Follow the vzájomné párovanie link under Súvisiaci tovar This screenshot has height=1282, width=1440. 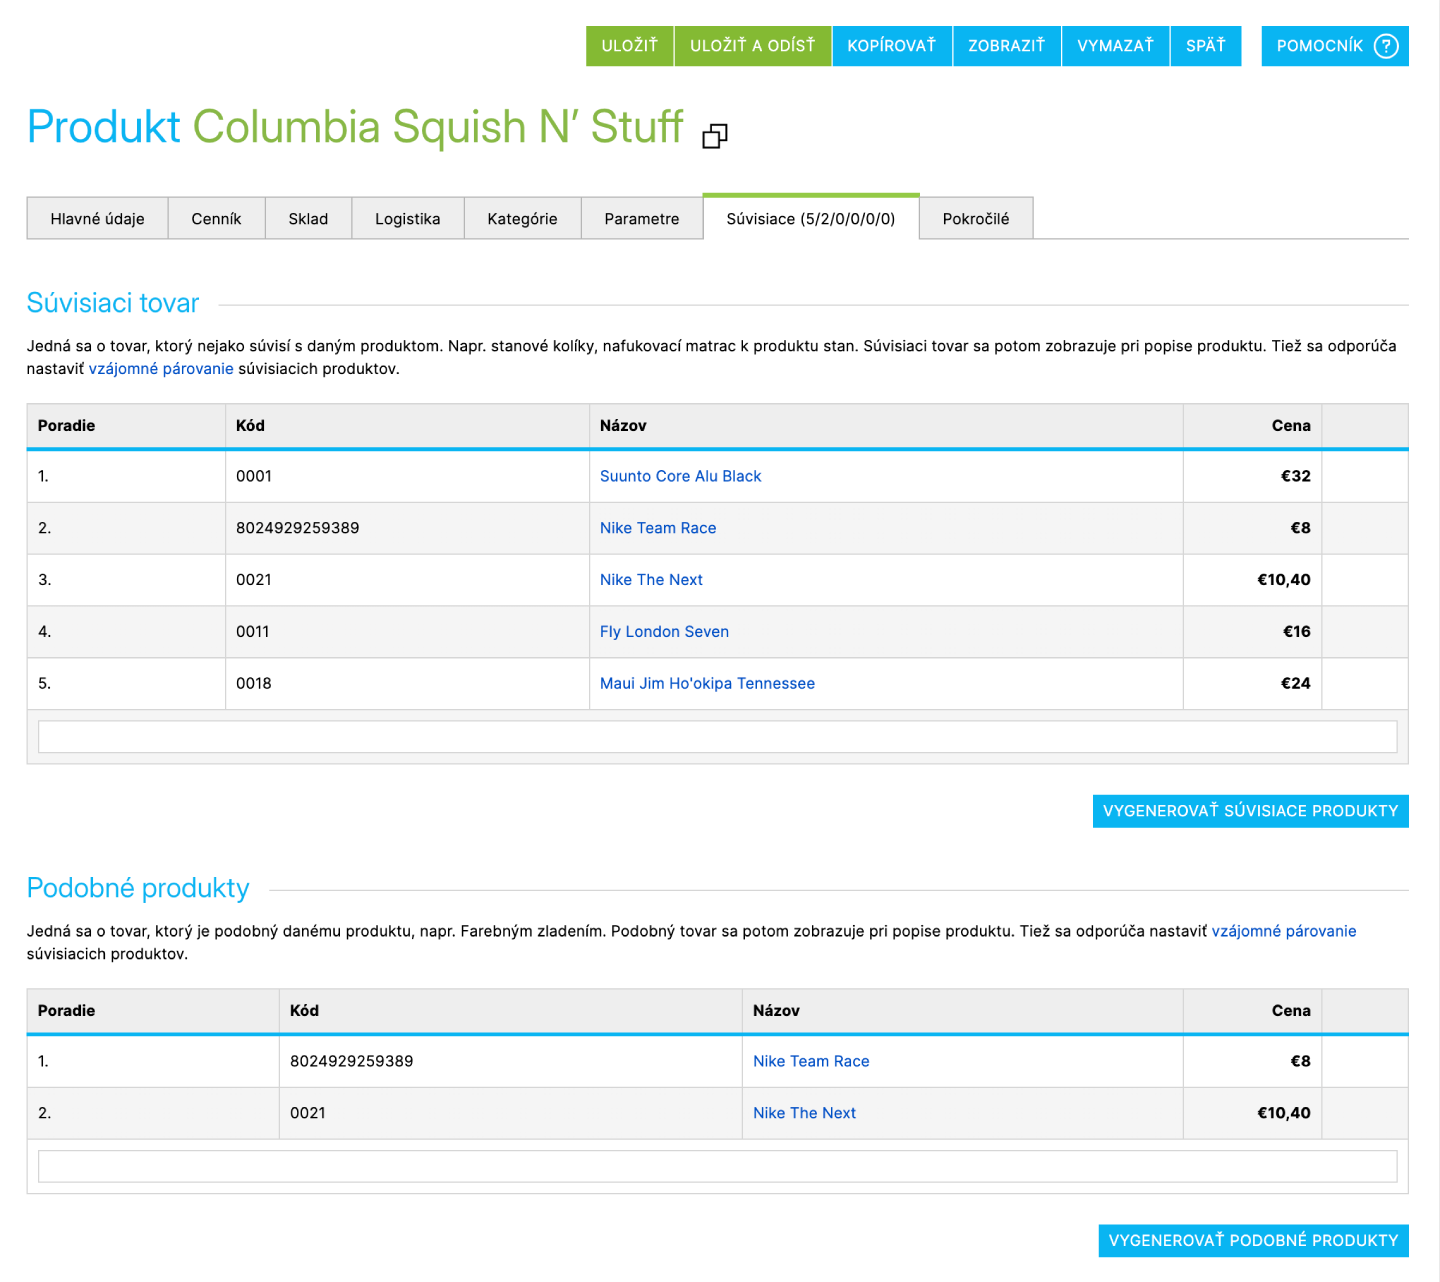point(161,369)
